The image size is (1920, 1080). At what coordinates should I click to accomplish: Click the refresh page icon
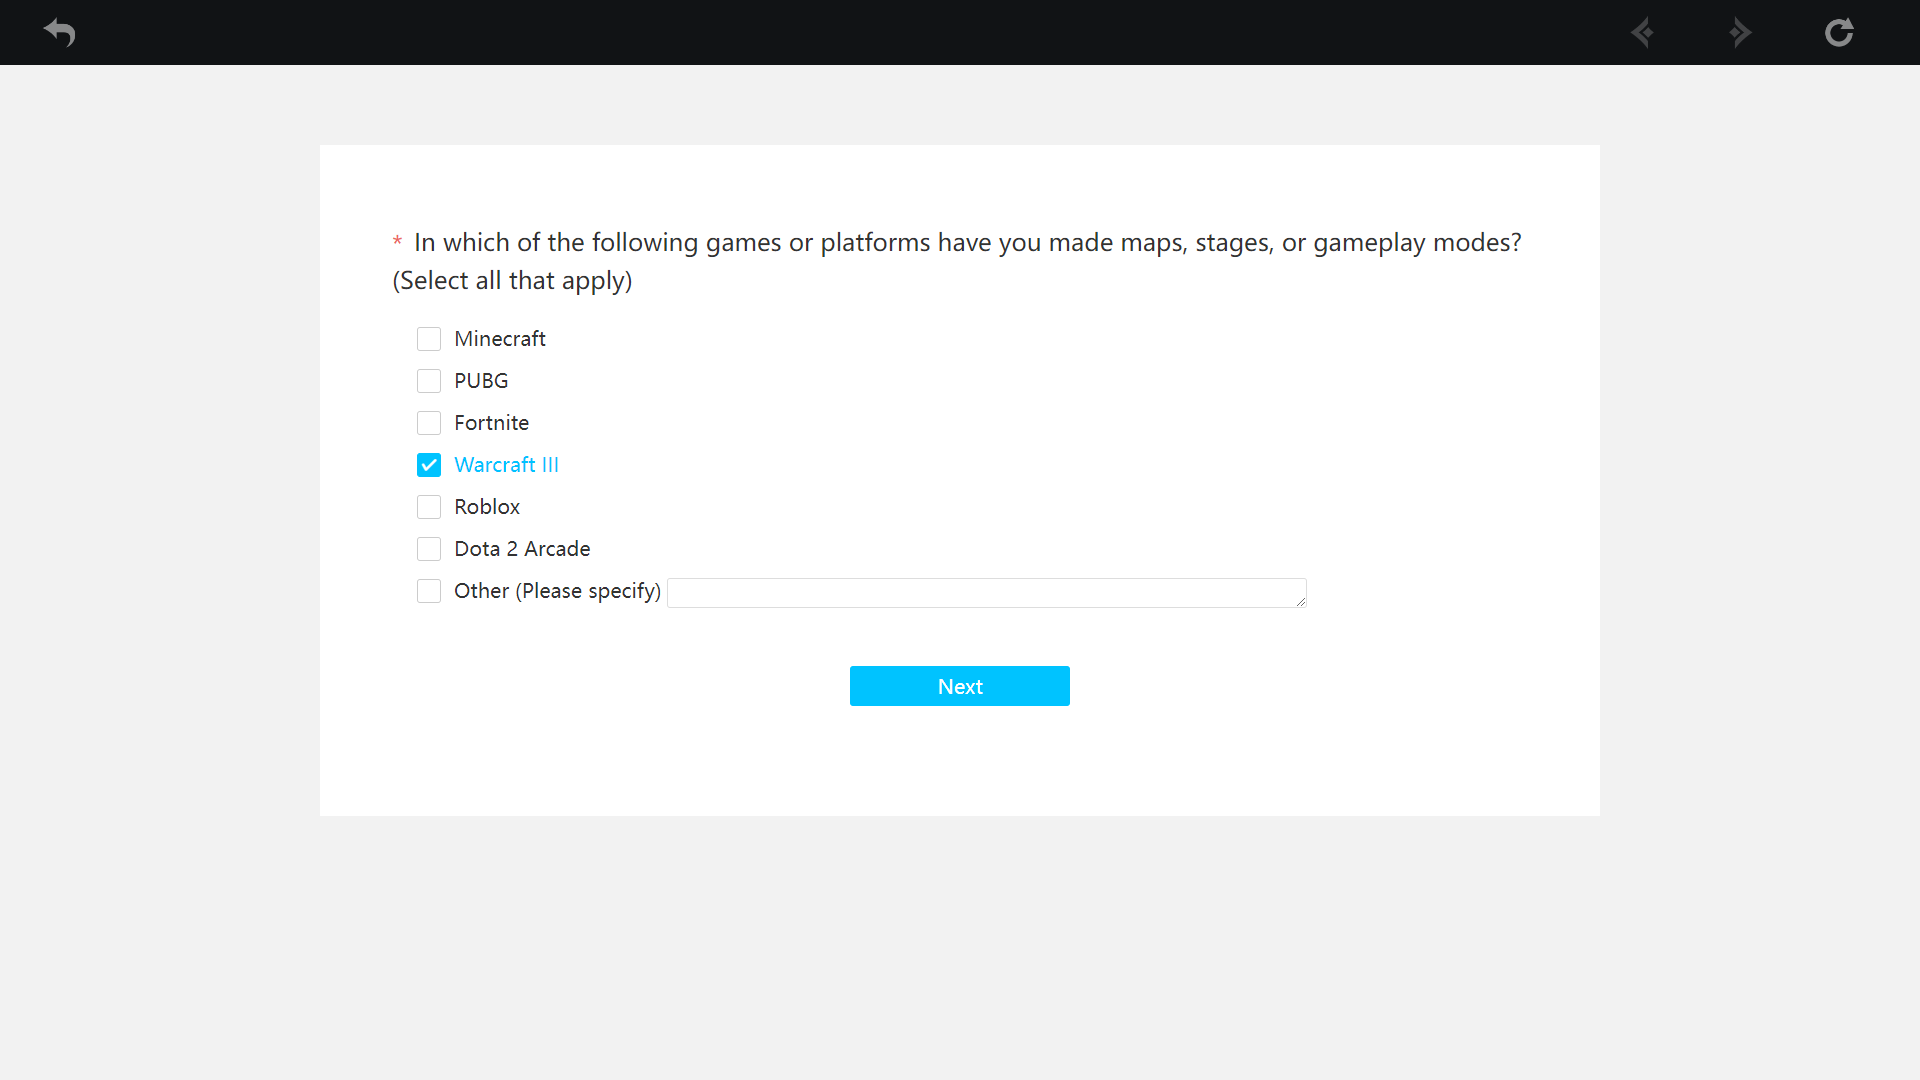pos(1839,32)
